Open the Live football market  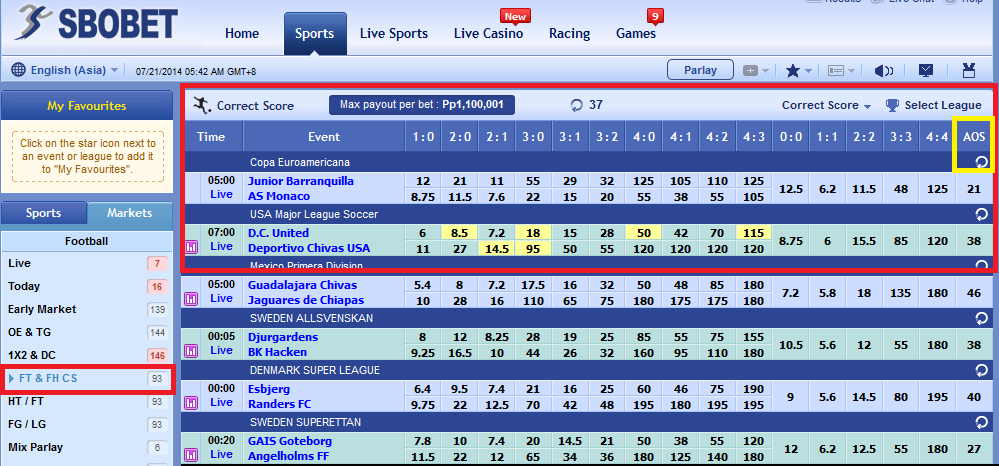pos(87,263)
